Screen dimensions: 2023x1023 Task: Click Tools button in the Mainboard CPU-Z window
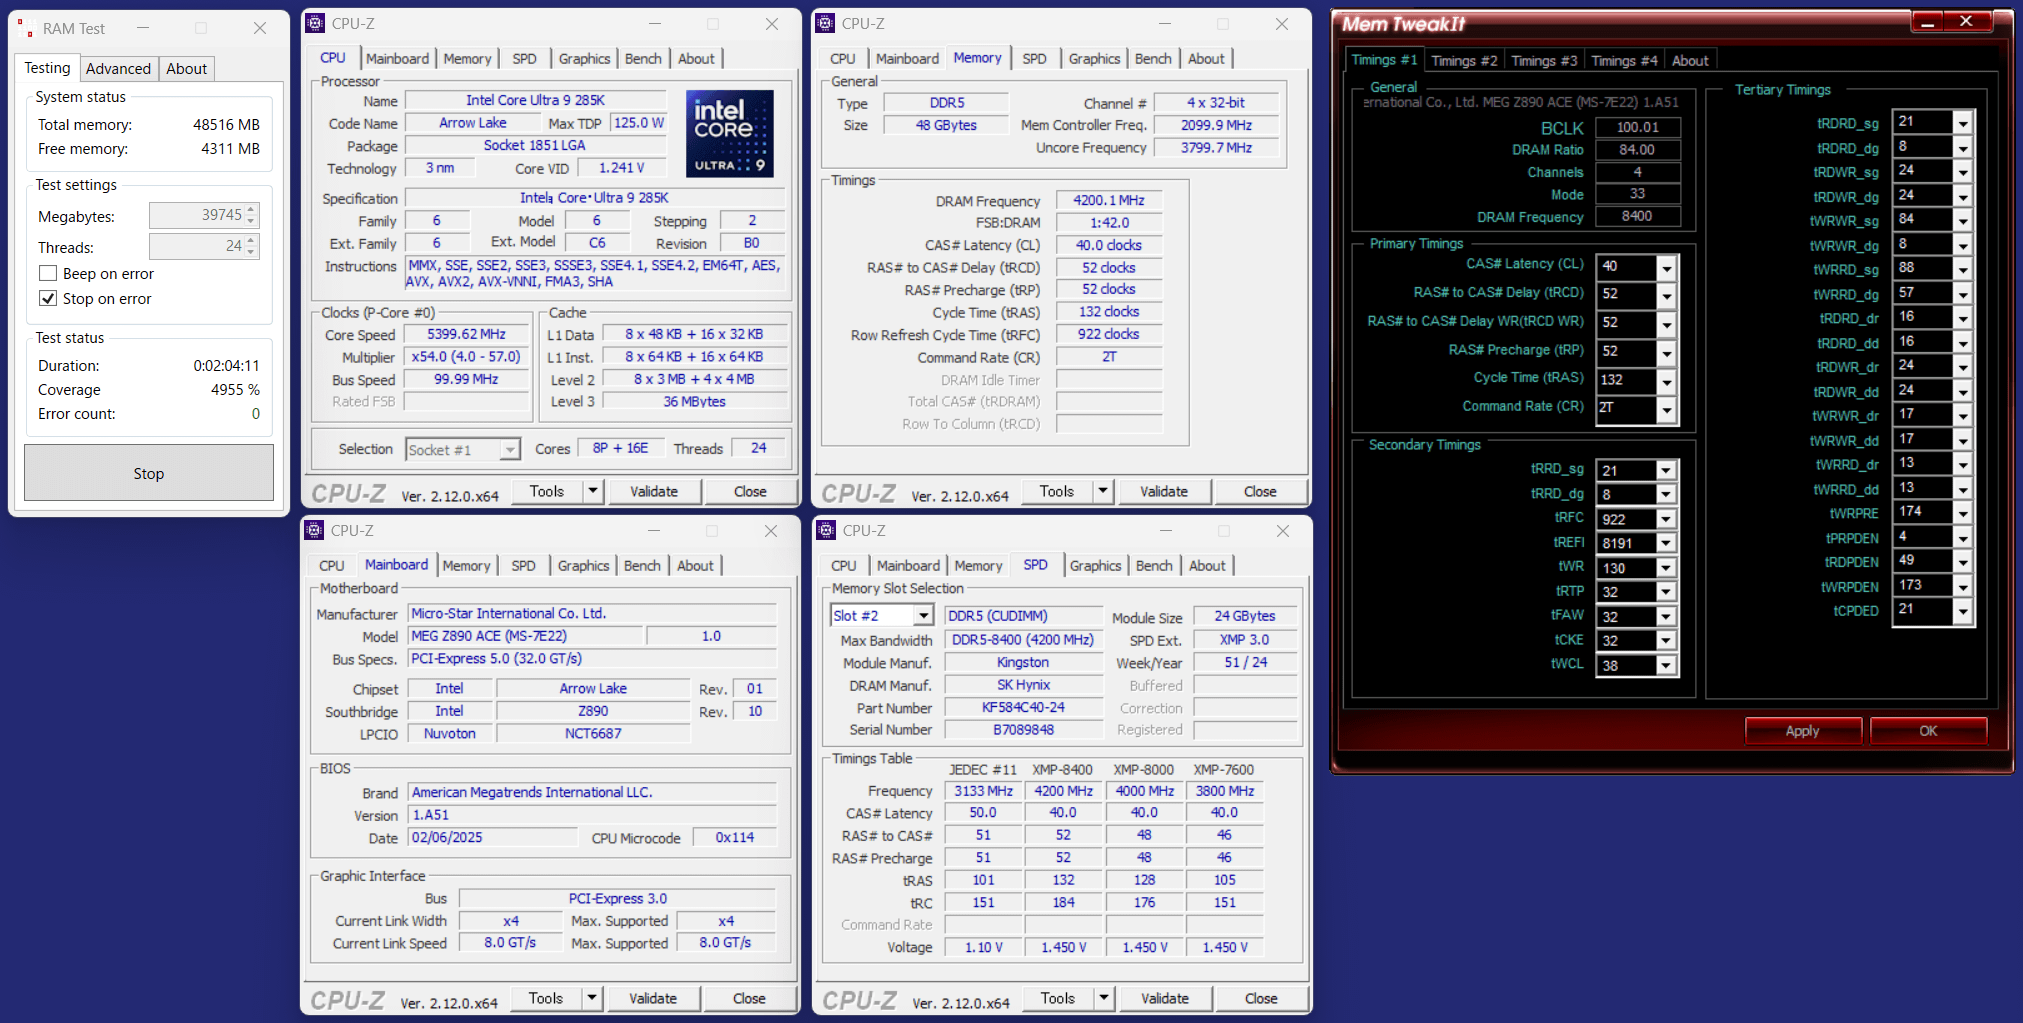546,998
